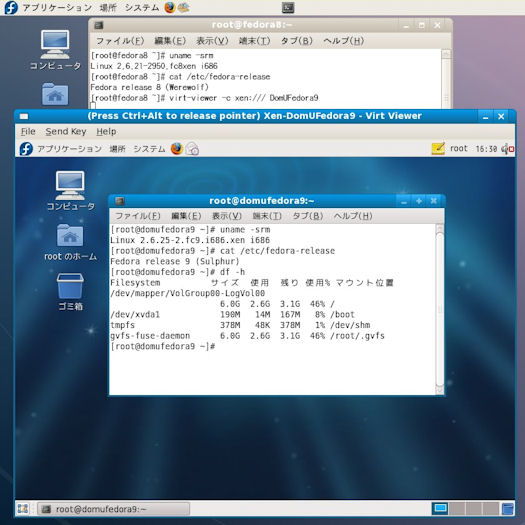The image size is (525, 525).
Task: Click the terminal icon in host top panel
Action: point(288,7)
